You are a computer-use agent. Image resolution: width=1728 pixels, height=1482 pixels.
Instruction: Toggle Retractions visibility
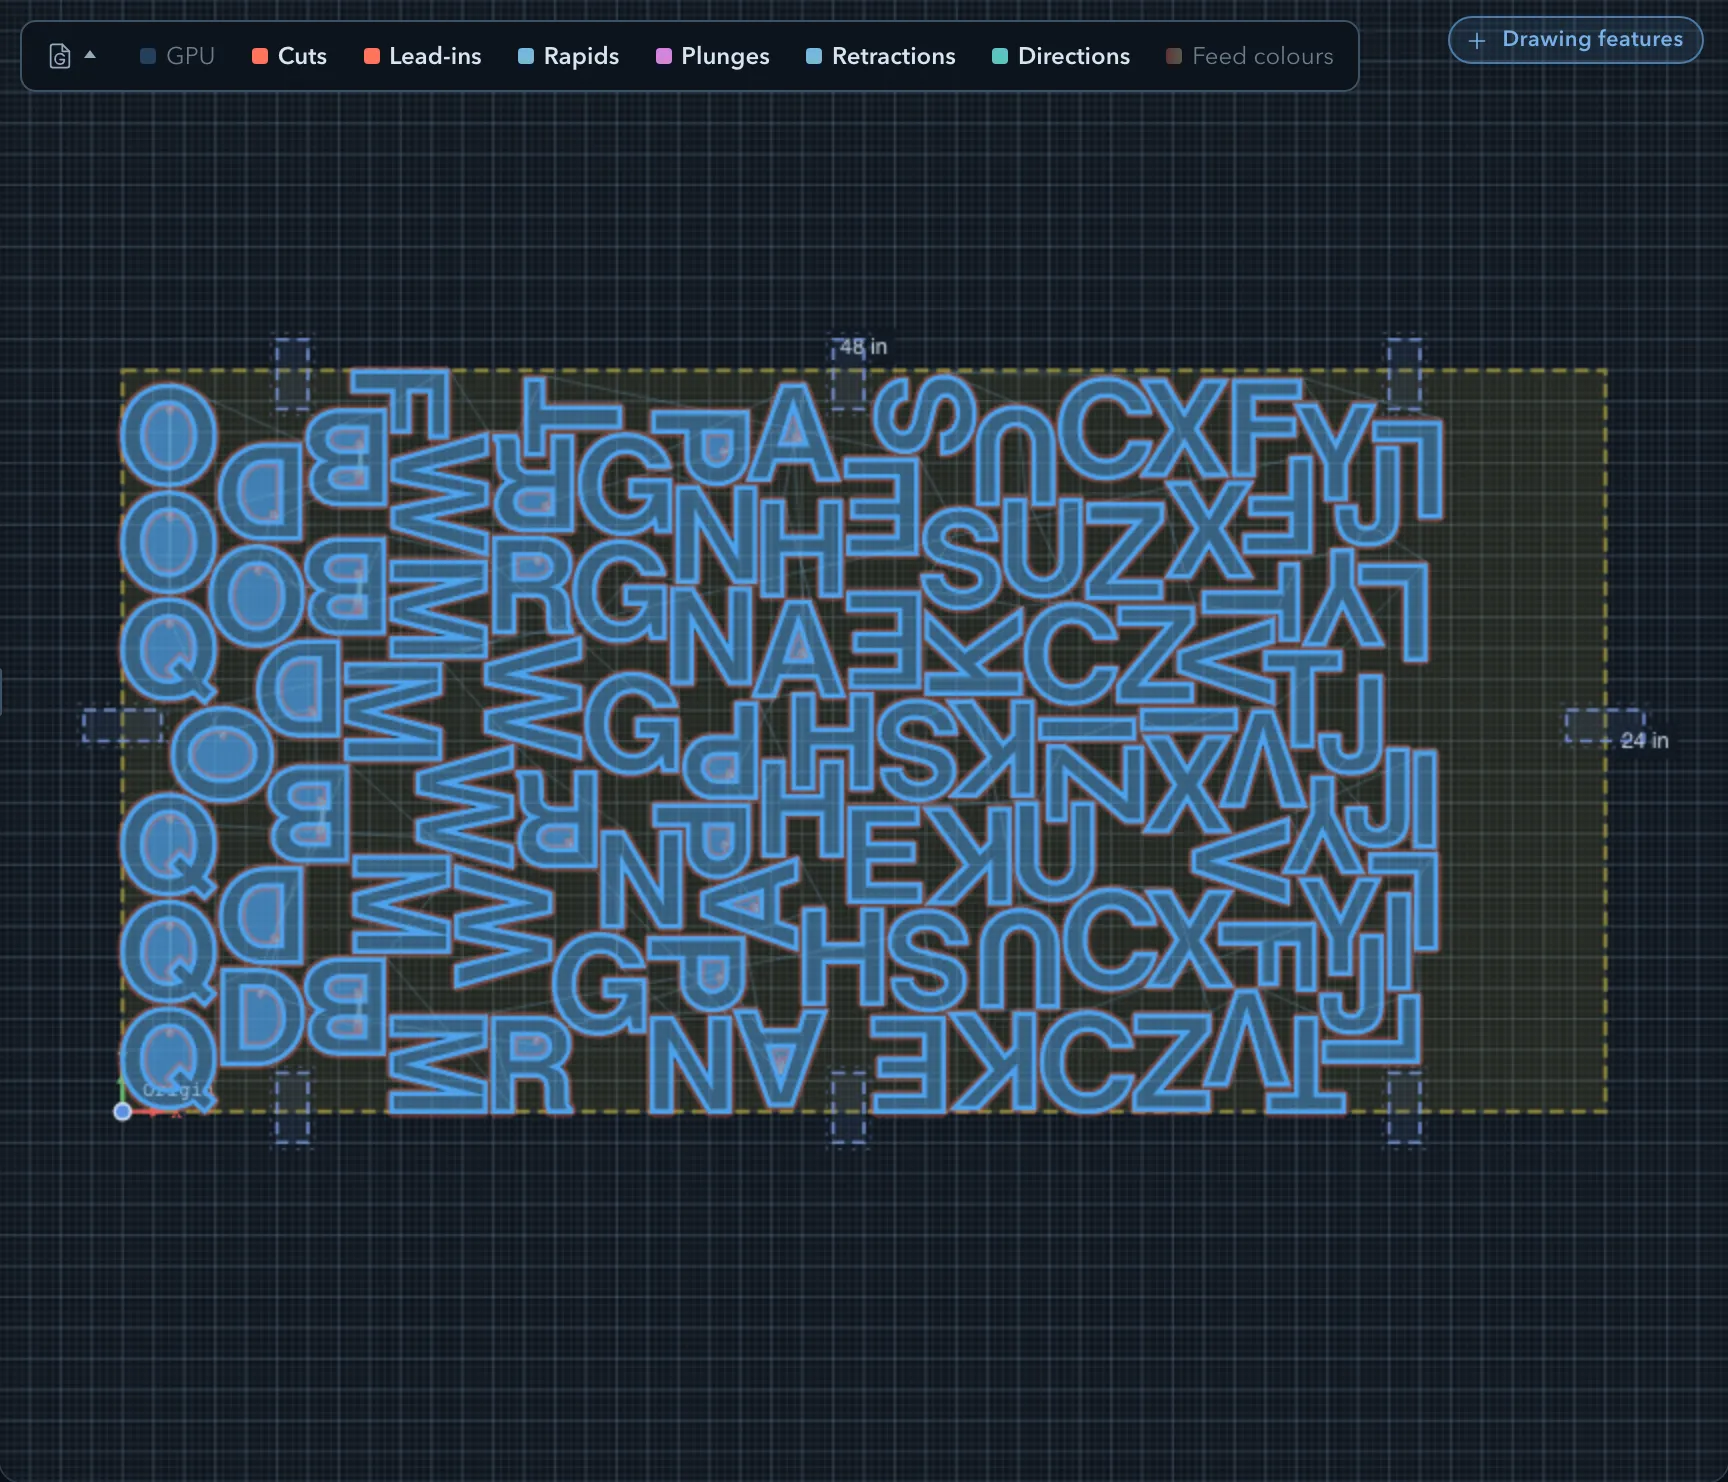pos(880,56)
